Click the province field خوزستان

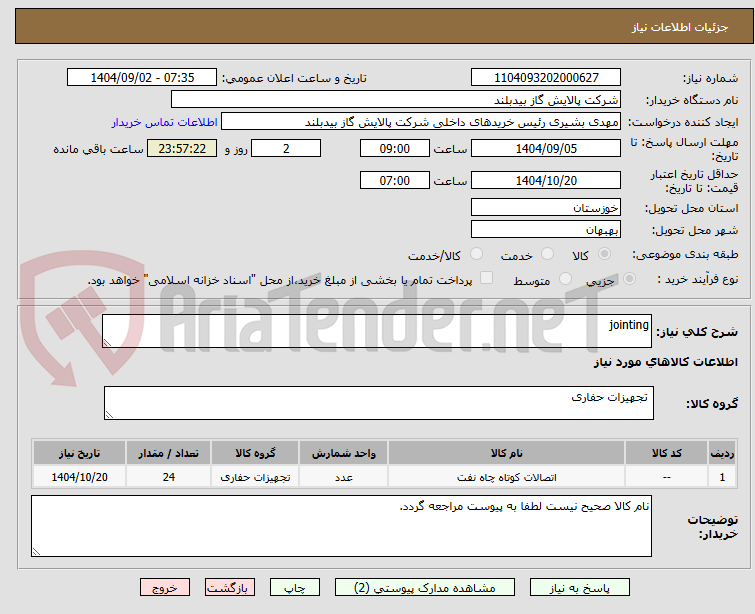tap(546, 208)
